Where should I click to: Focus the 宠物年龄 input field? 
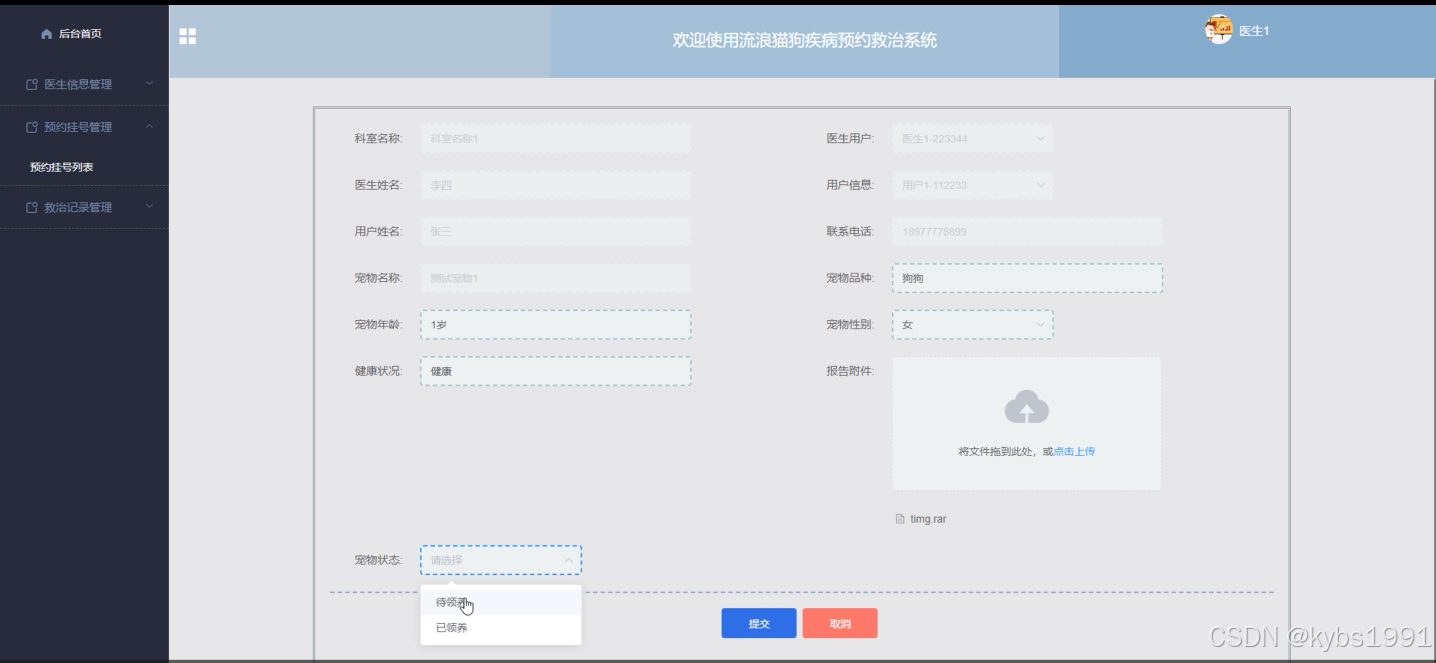click(555, 325)
